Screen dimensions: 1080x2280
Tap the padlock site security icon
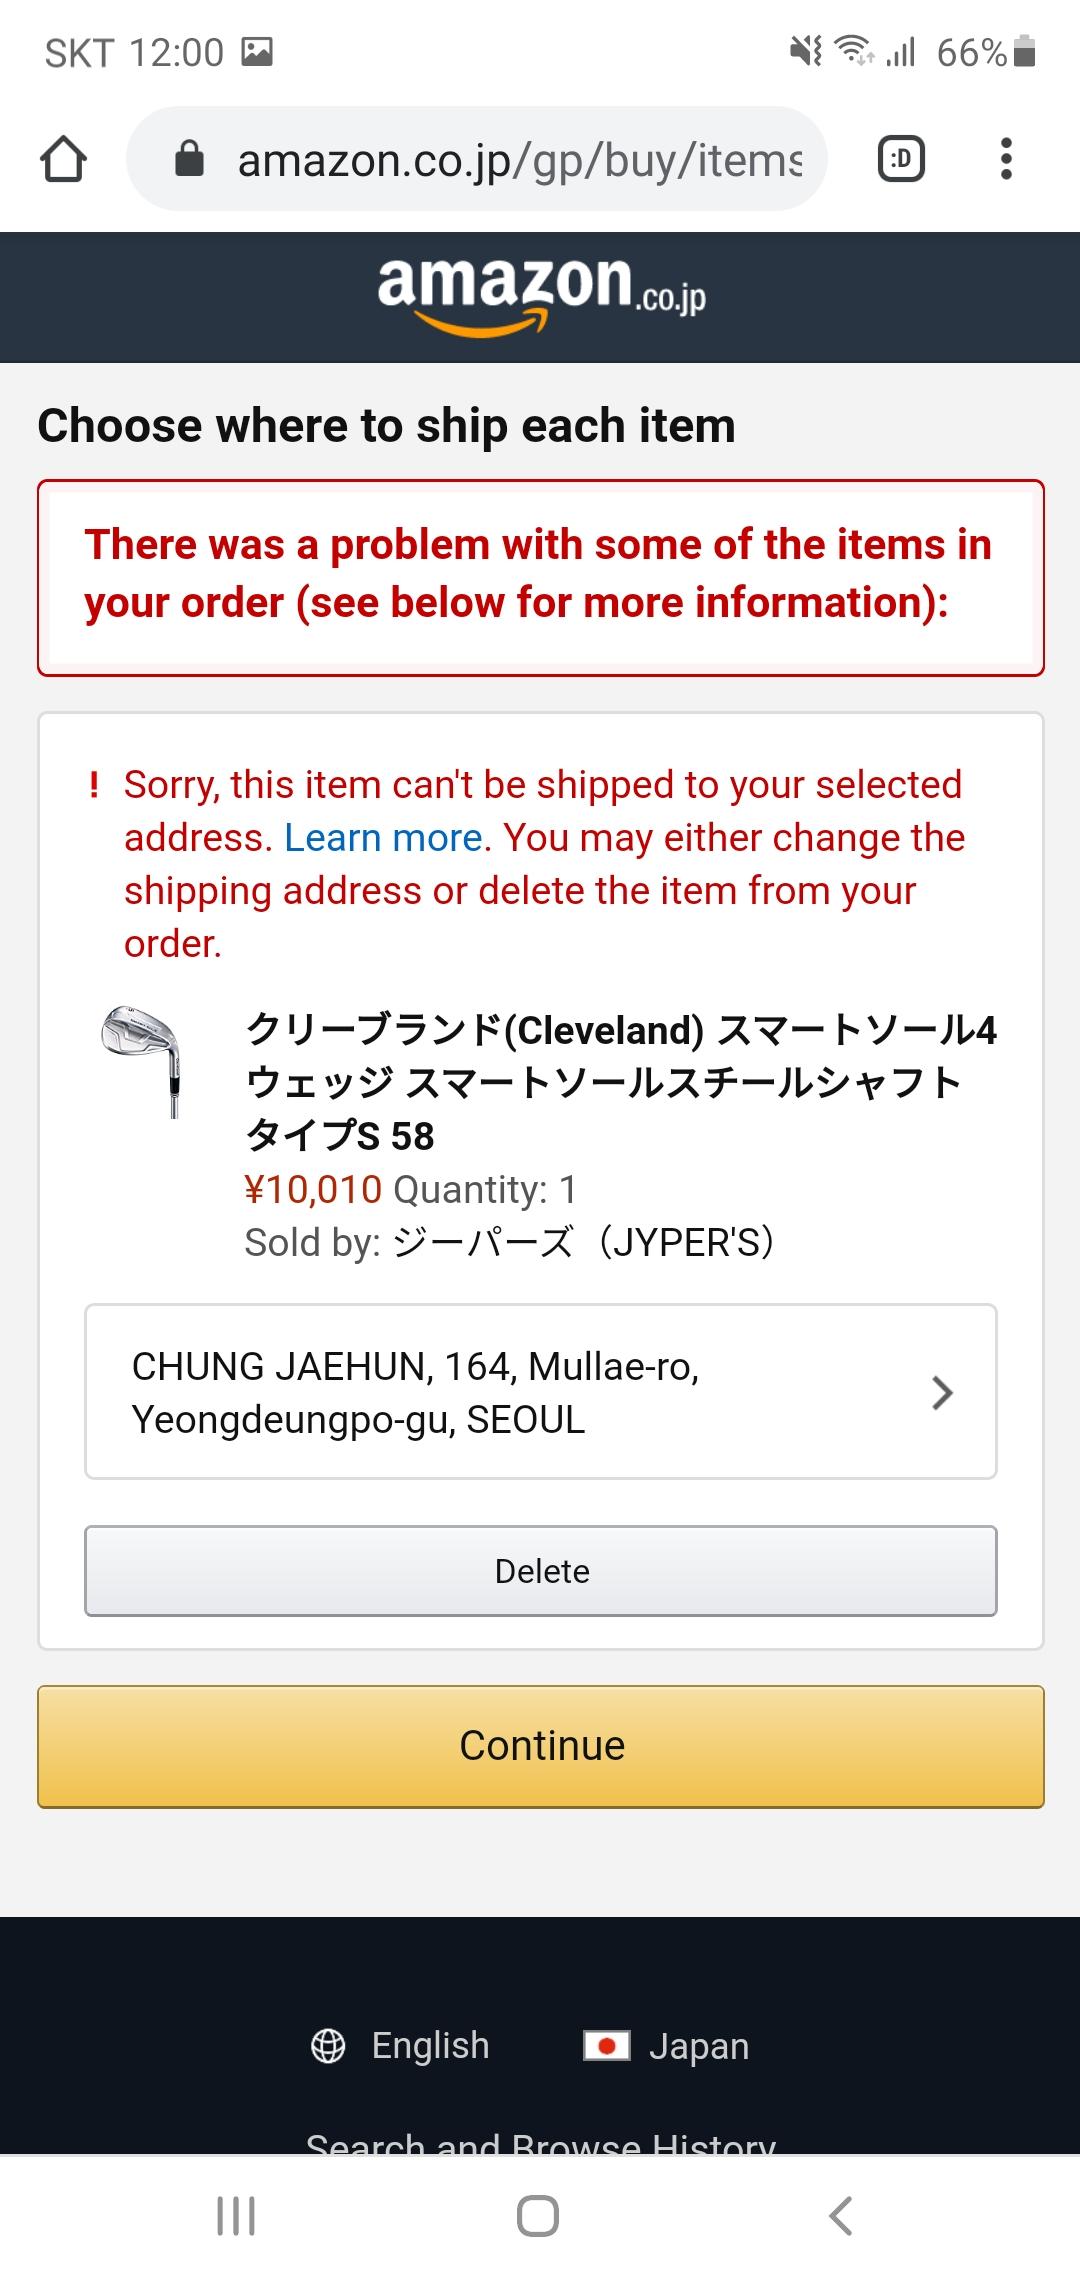point(189,159)
